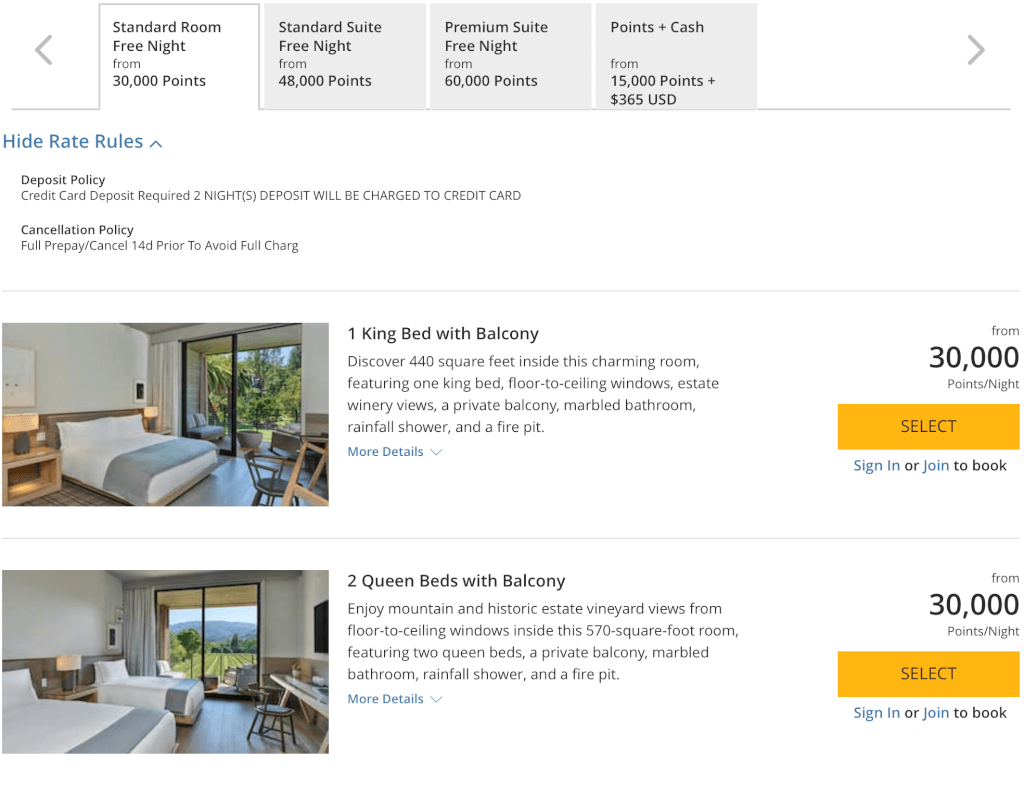Image resolution: width=1024 pixels, height=785 pixels.
Task: Click chevron beside King Bed More Details
Action: [x=436, y=452]
